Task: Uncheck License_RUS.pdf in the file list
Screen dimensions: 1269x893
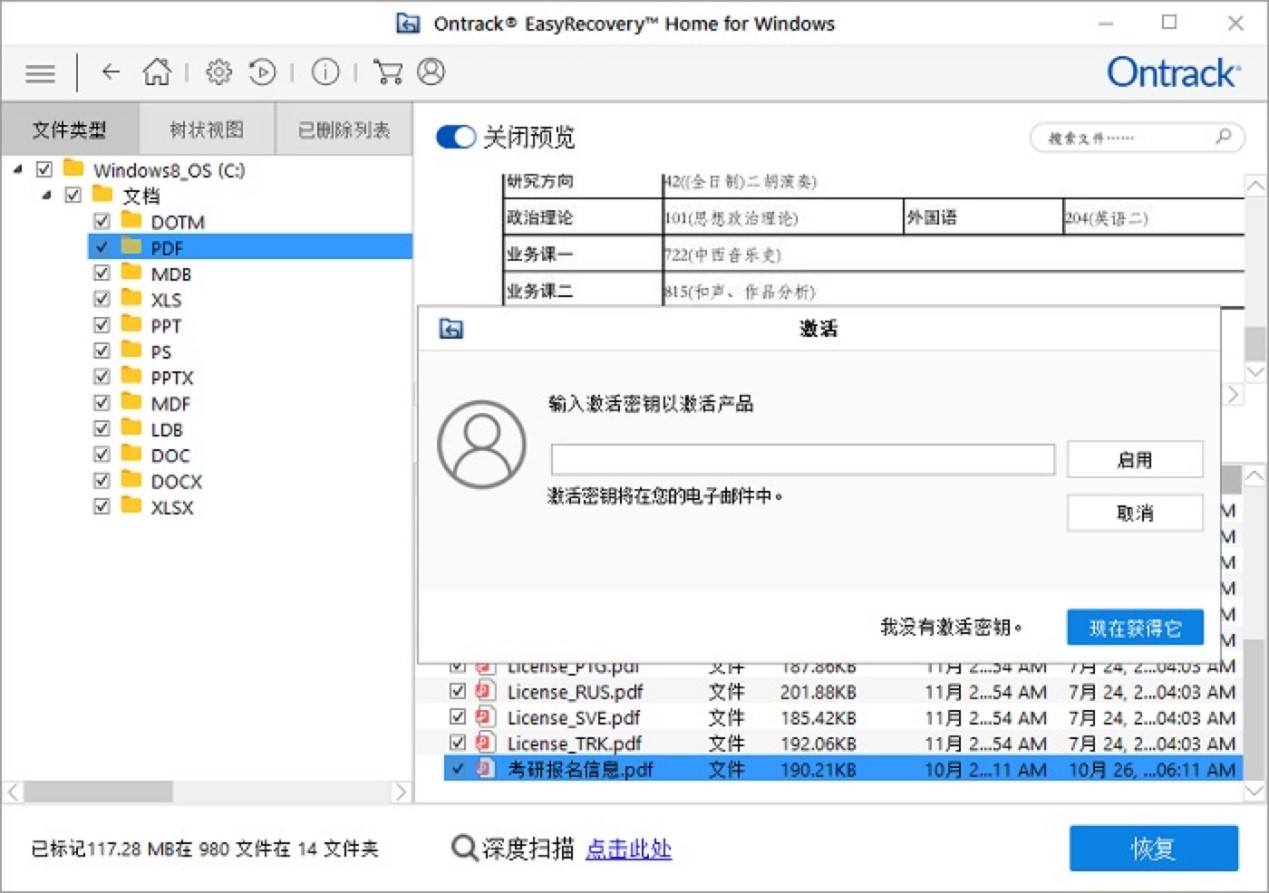Action: 457,691
